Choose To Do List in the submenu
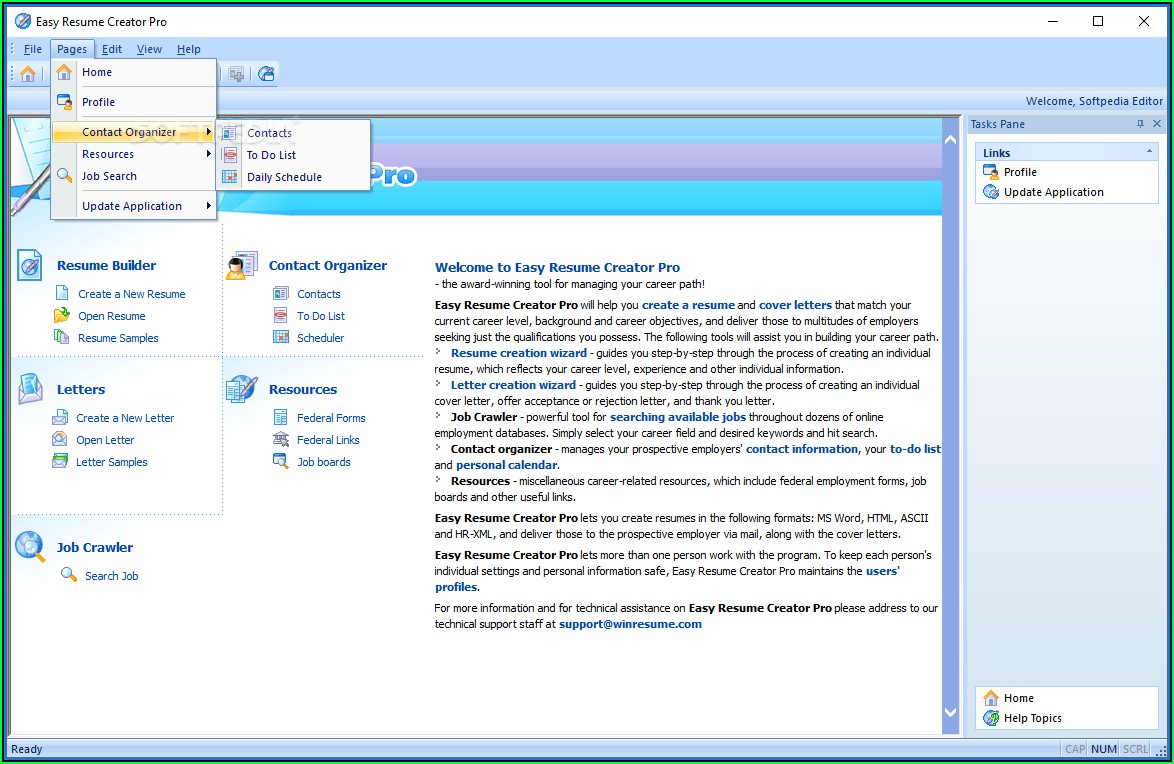This screenshot has width=1174, height=764. (x=271, y=155)
